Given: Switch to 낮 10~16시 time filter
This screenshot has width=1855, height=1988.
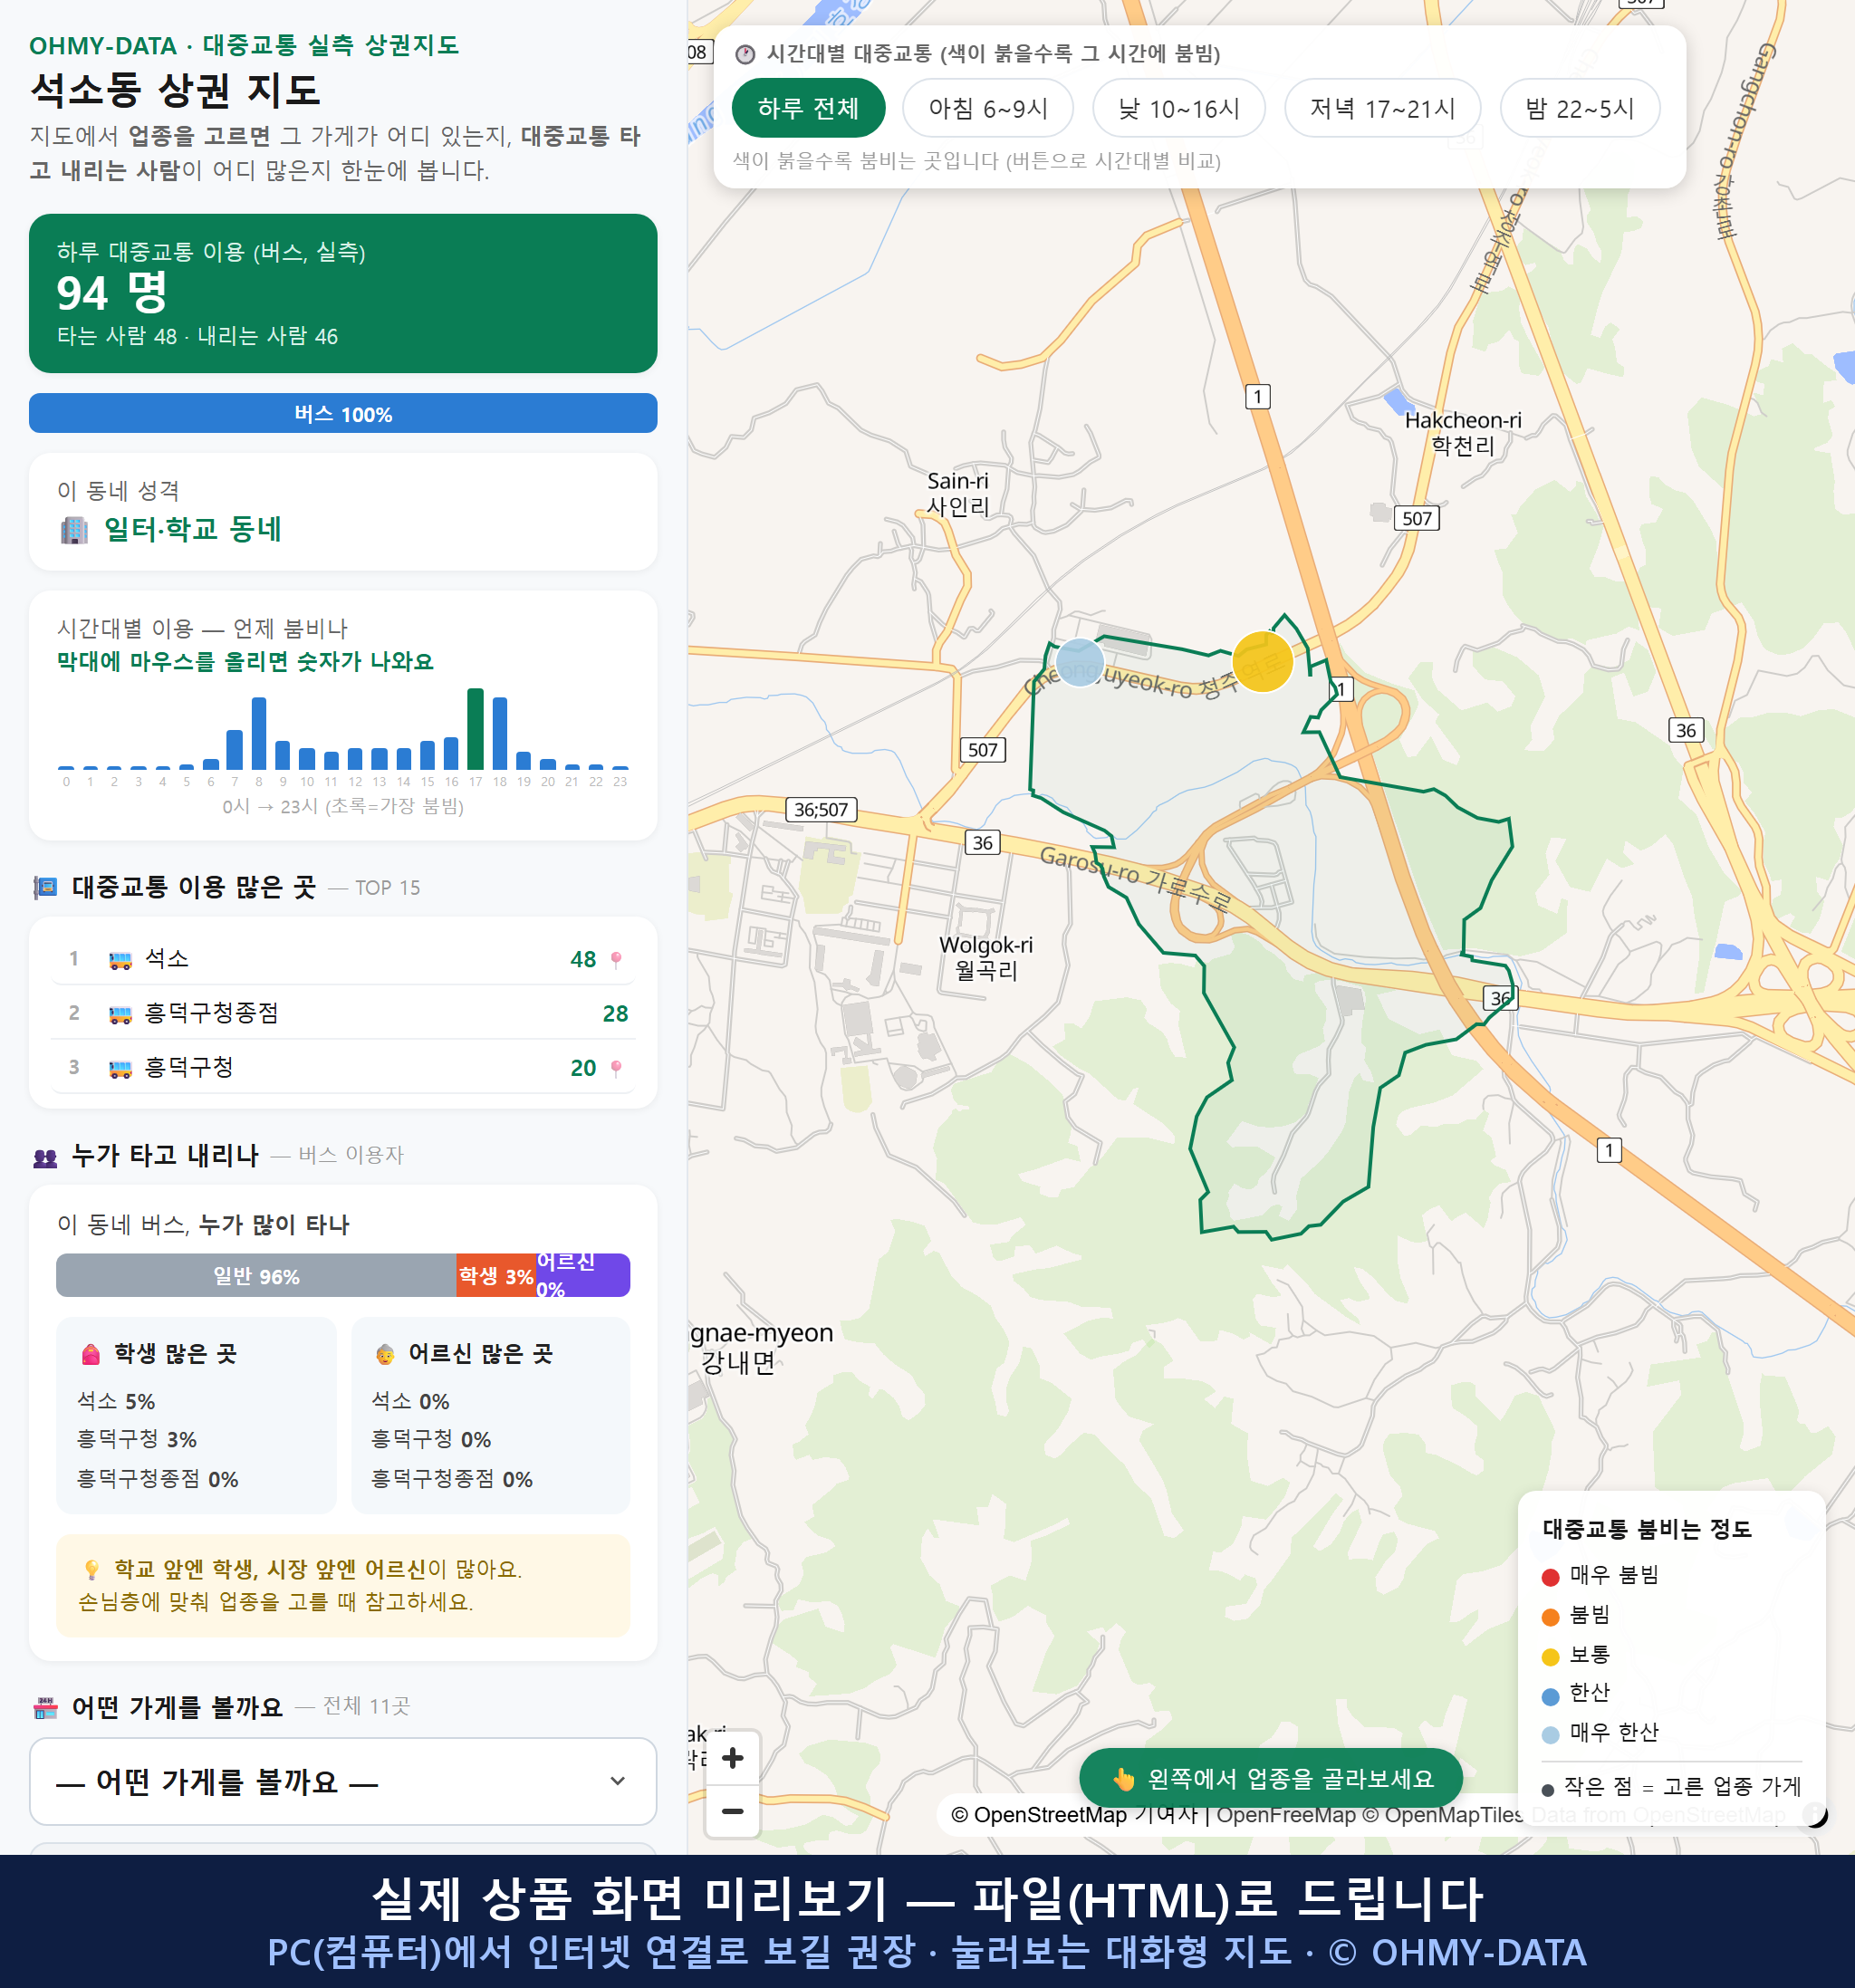Looking at the screenshot, I should 1178,108.
